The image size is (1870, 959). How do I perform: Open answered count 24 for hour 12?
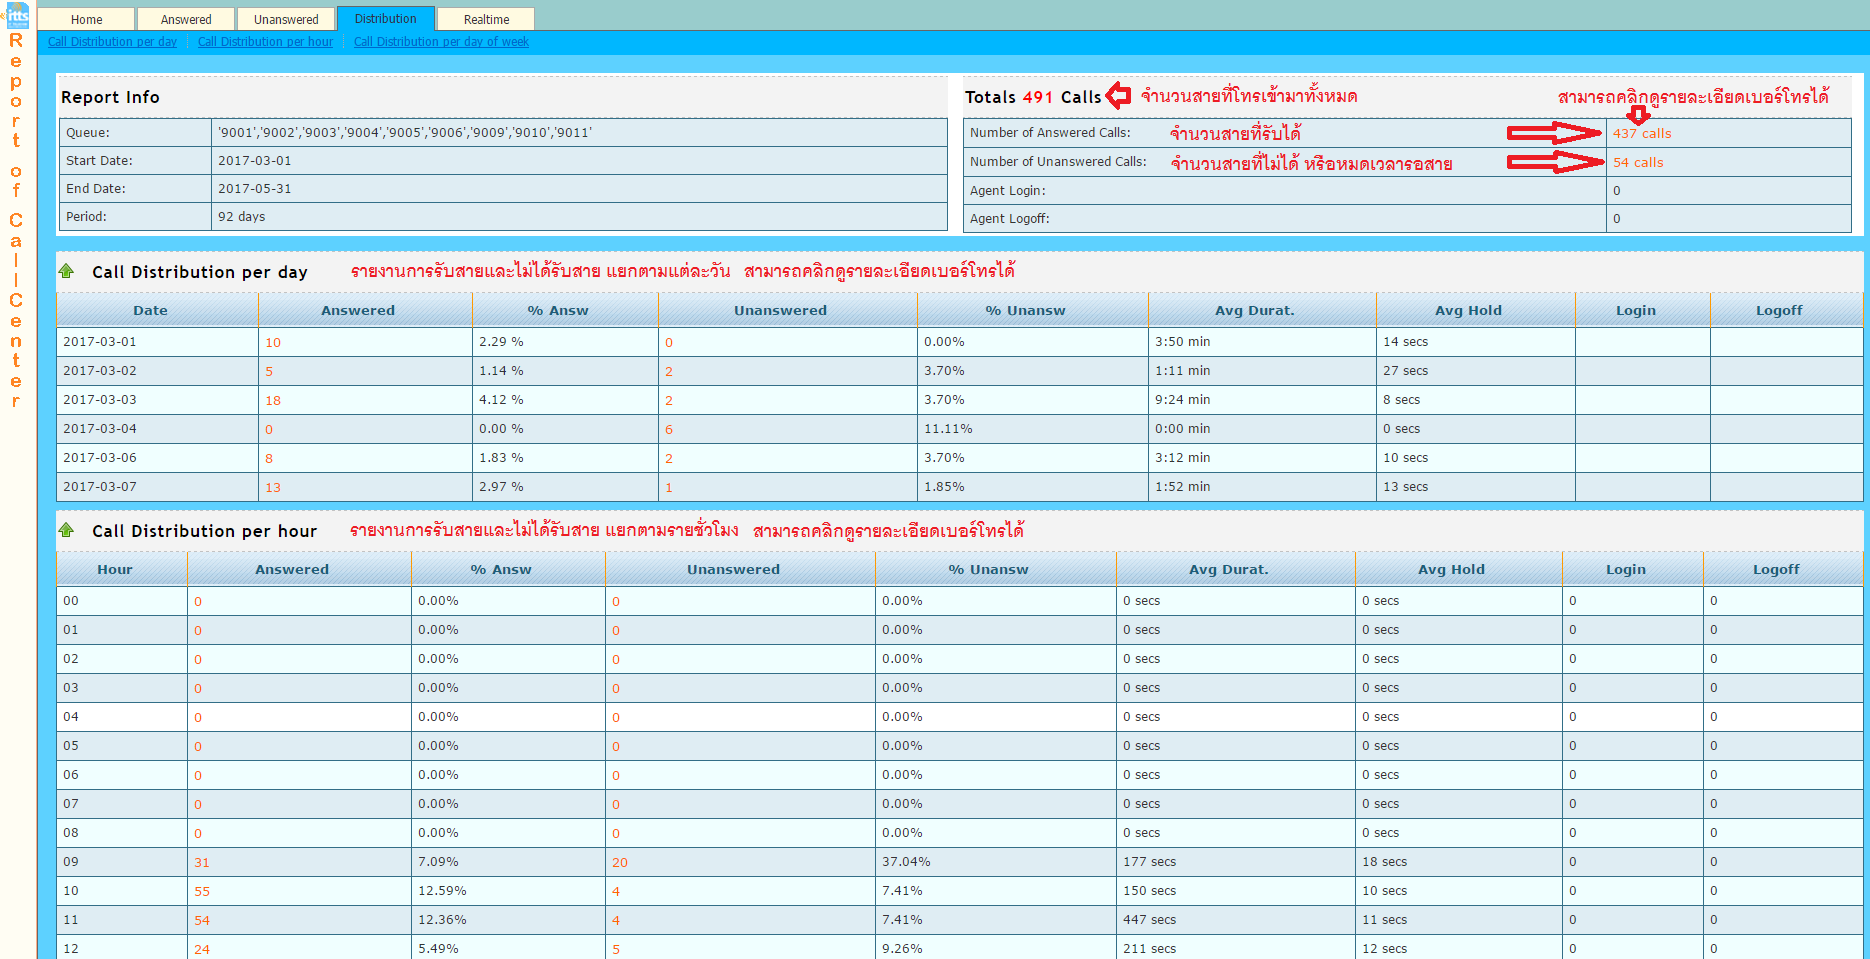pos(202,949)
